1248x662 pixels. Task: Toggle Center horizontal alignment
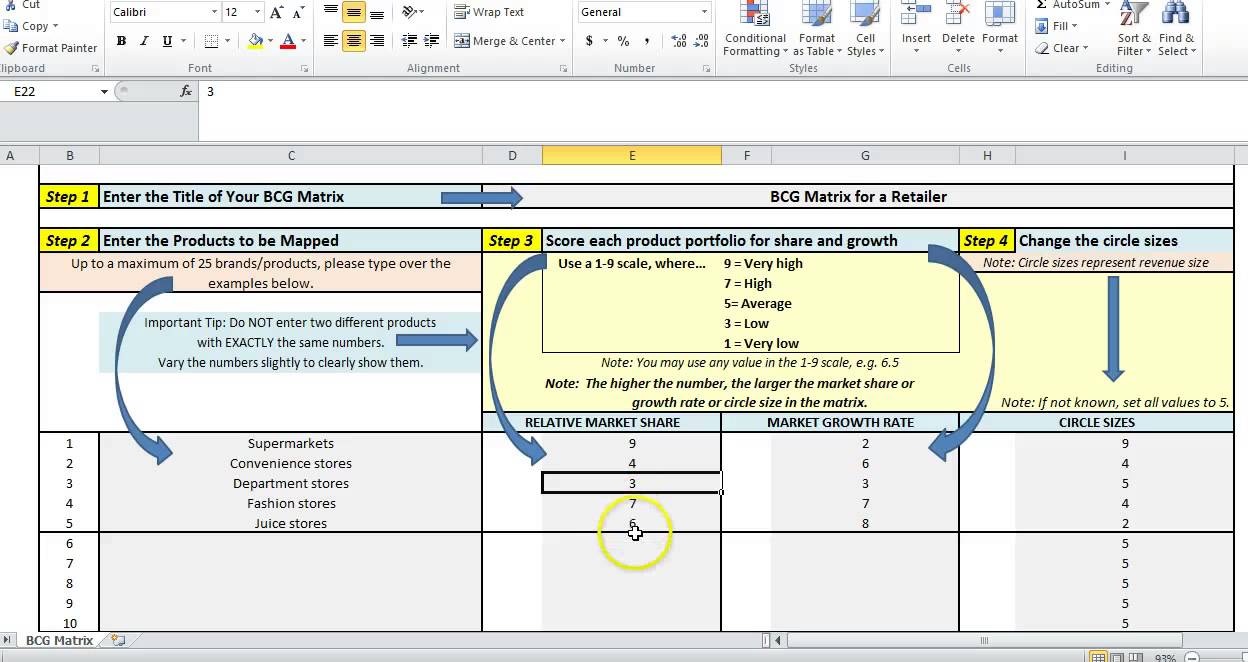click(x=354, y=41)
